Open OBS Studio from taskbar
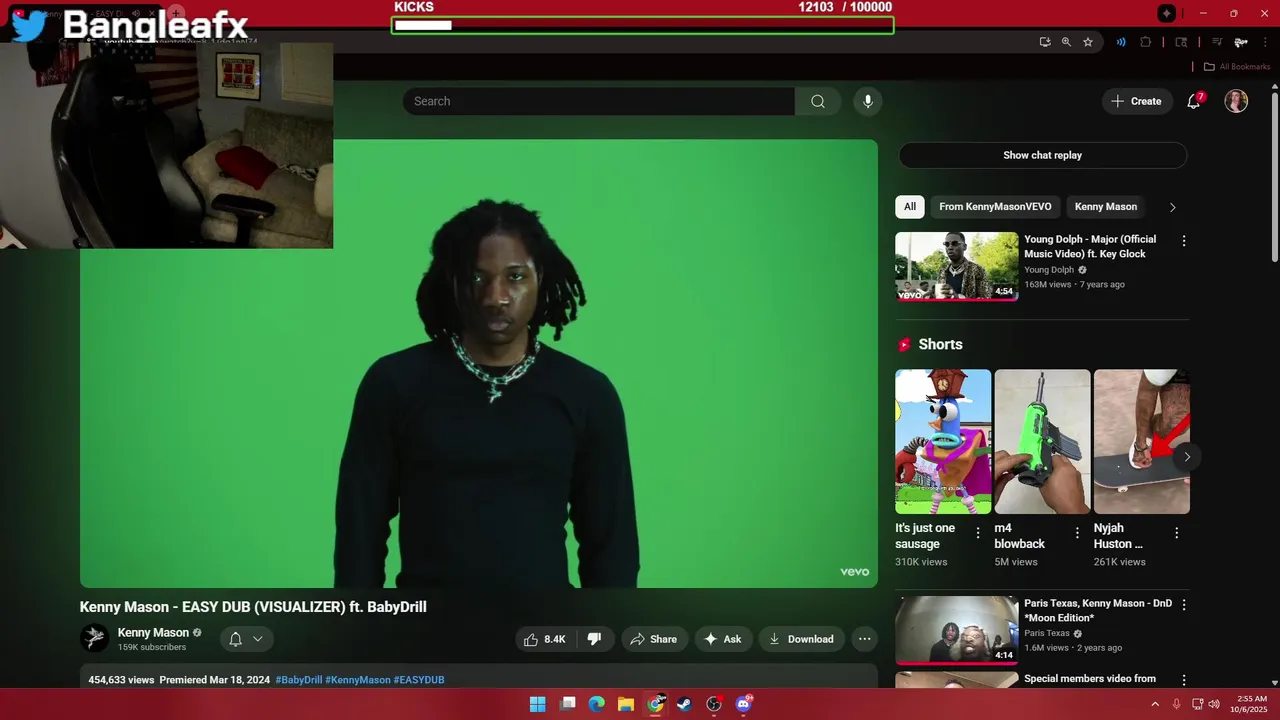The image size is (1280, 720). [714, 704]
